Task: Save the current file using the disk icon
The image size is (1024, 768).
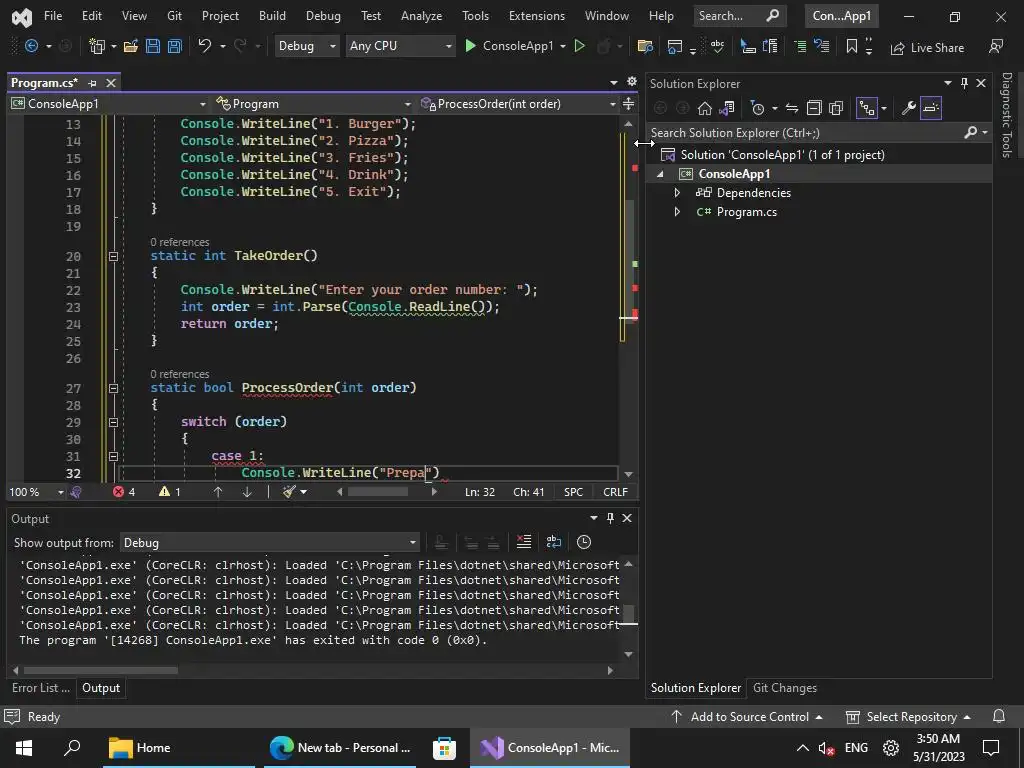Action: click(x=153, y=46)
